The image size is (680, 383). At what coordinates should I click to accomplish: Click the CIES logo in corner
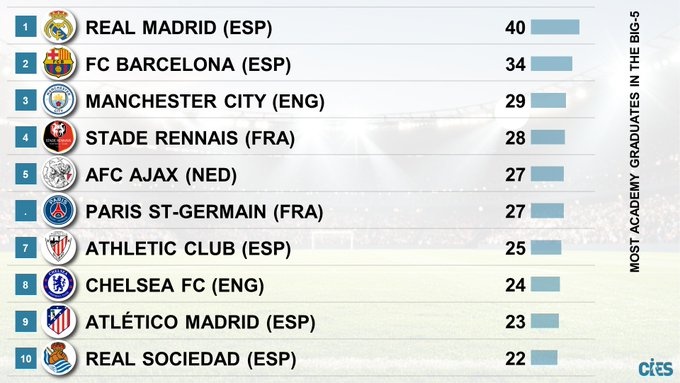[655, 368]
